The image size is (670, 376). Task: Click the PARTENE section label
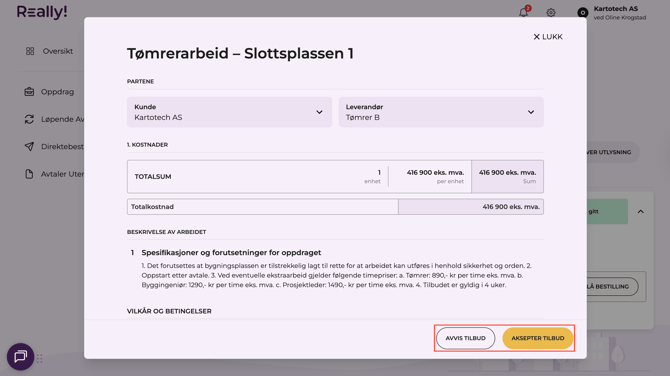coord(140,81)
